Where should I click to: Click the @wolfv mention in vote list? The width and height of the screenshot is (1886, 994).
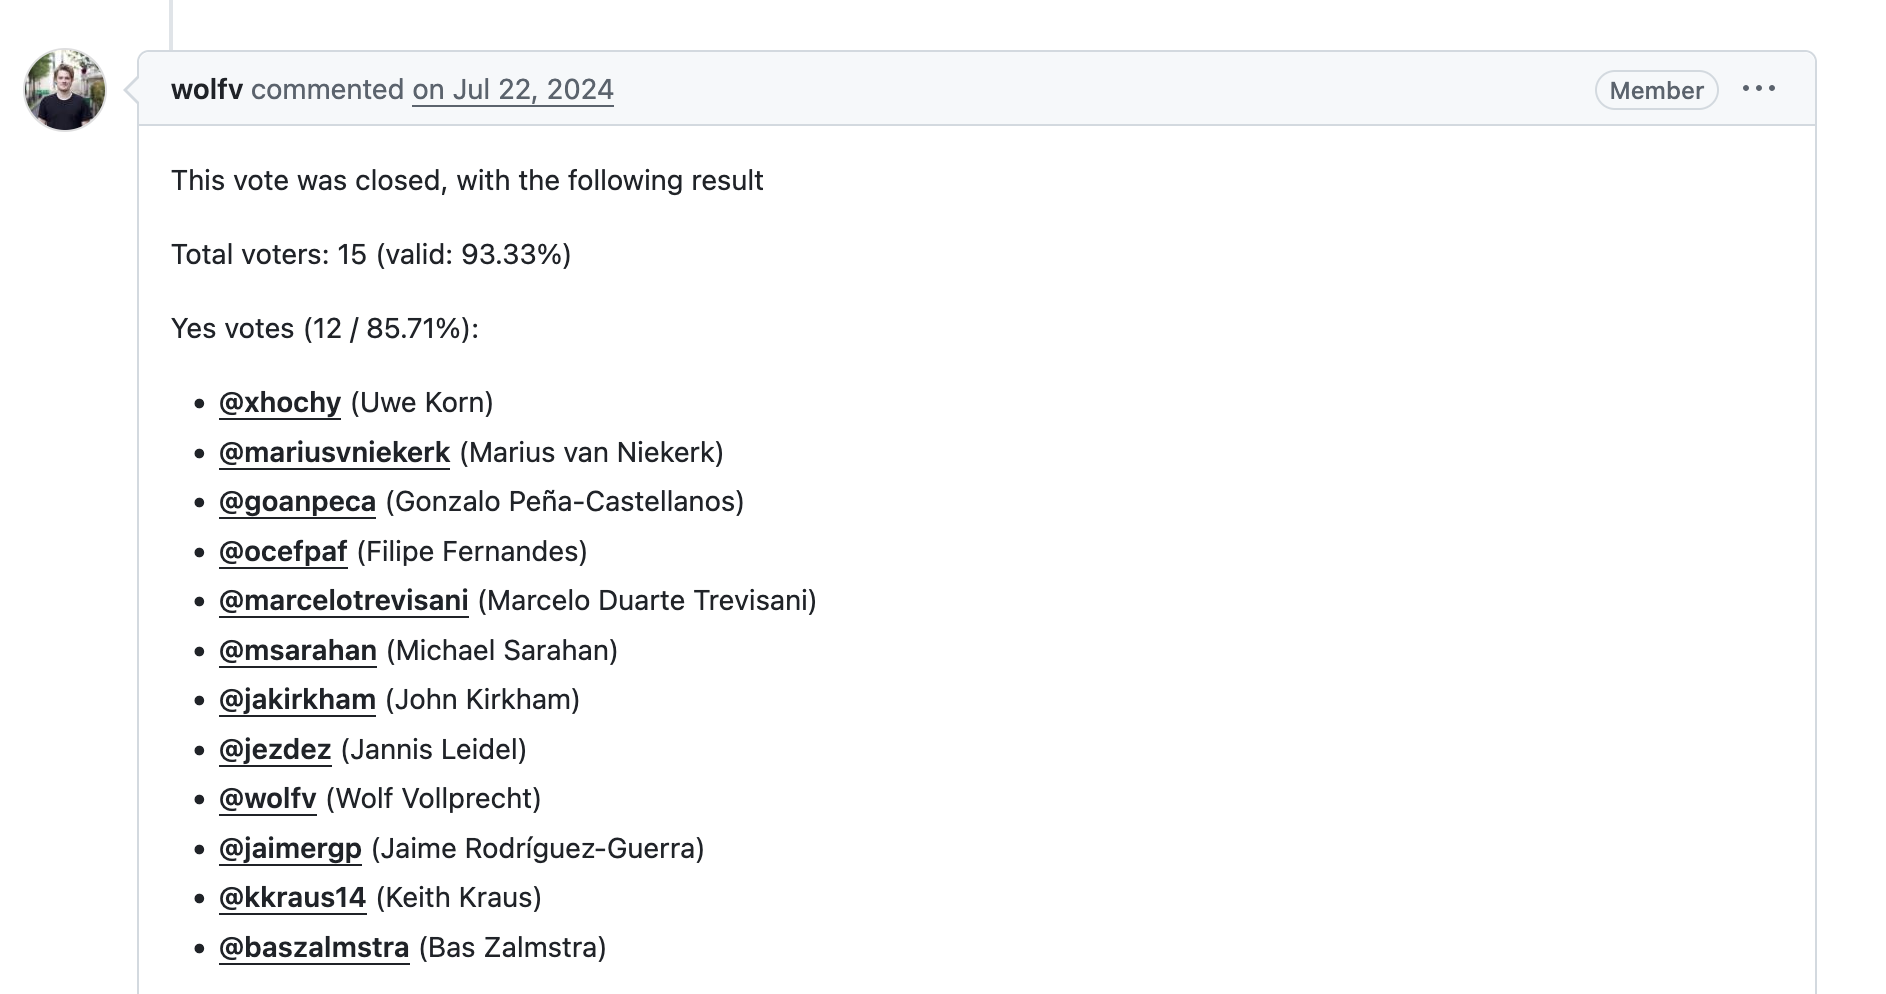(267, 799)
